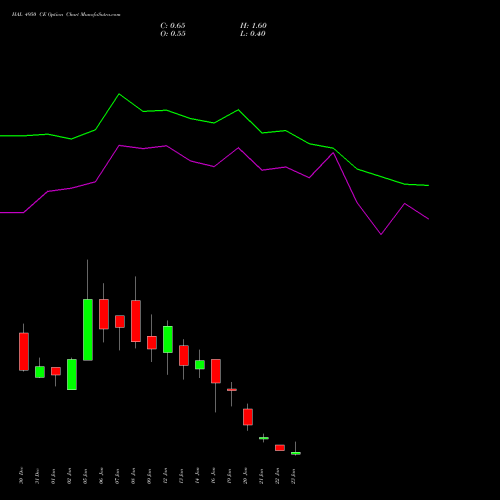Select the 06 Jan date label
Viewport: 500px width, 500px height.
coord(101,476)
